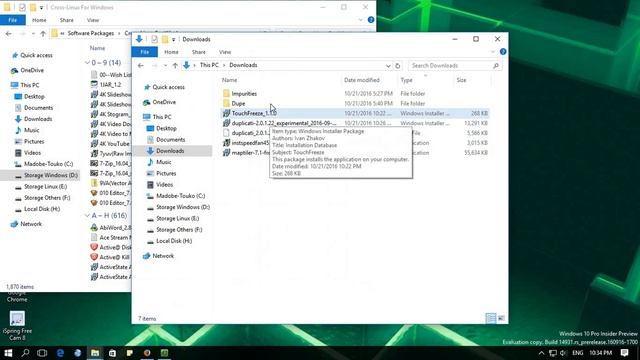The width and height of the screenshot is (640, 360).
Task: Open Videos in Downloads window sidebar
Action: coord(164,184)
